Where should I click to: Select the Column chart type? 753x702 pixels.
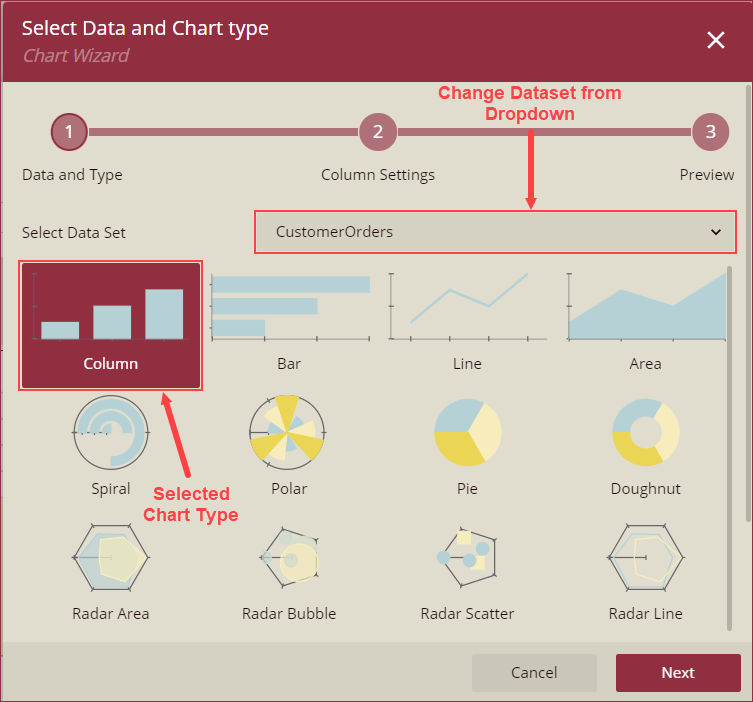[110, 325]
